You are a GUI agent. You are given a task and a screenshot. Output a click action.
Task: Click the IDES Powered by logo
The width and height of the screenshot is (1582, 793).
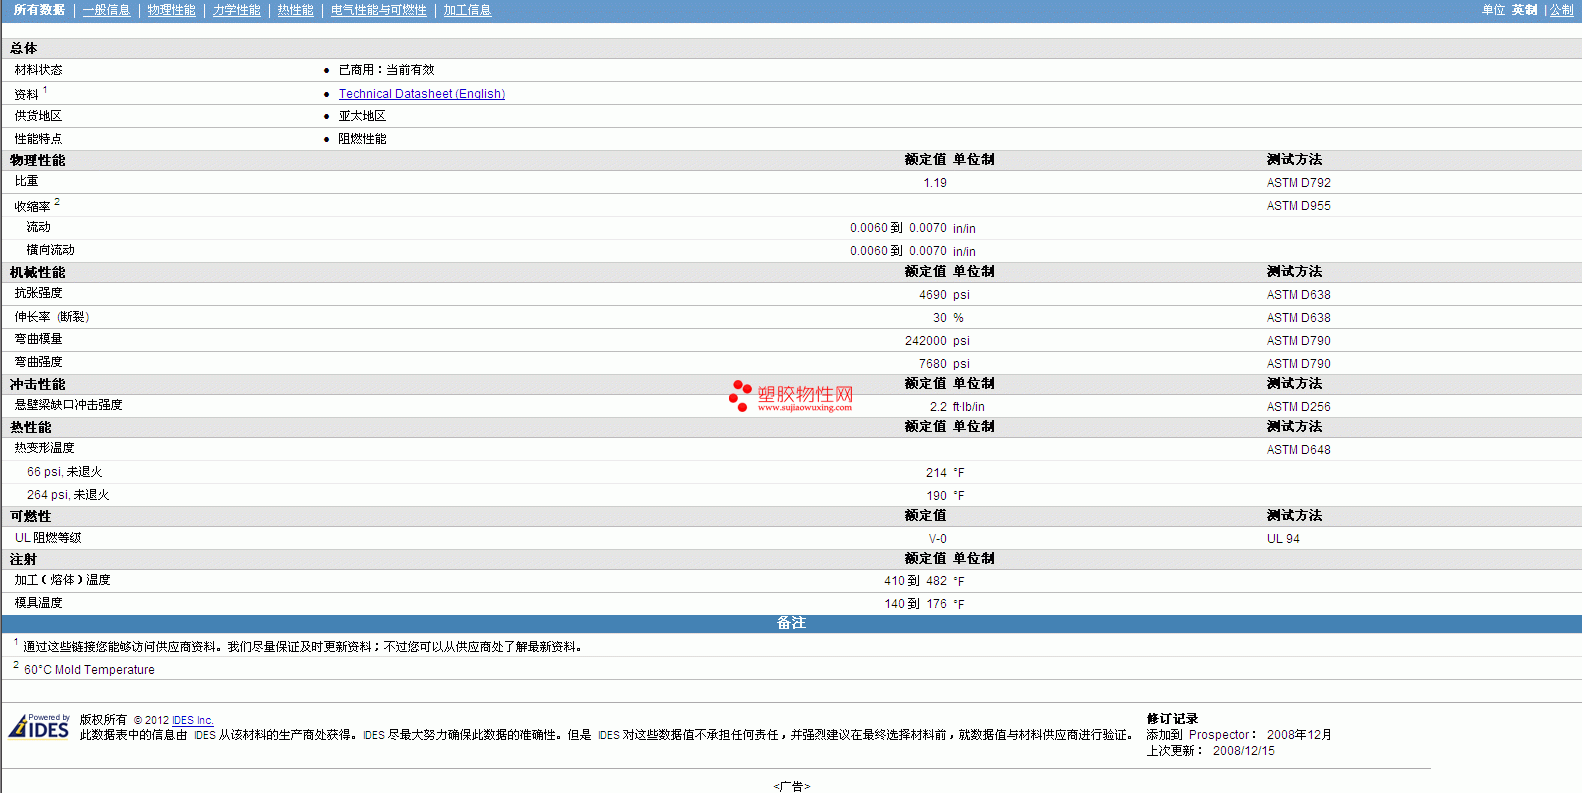[39, 726]
